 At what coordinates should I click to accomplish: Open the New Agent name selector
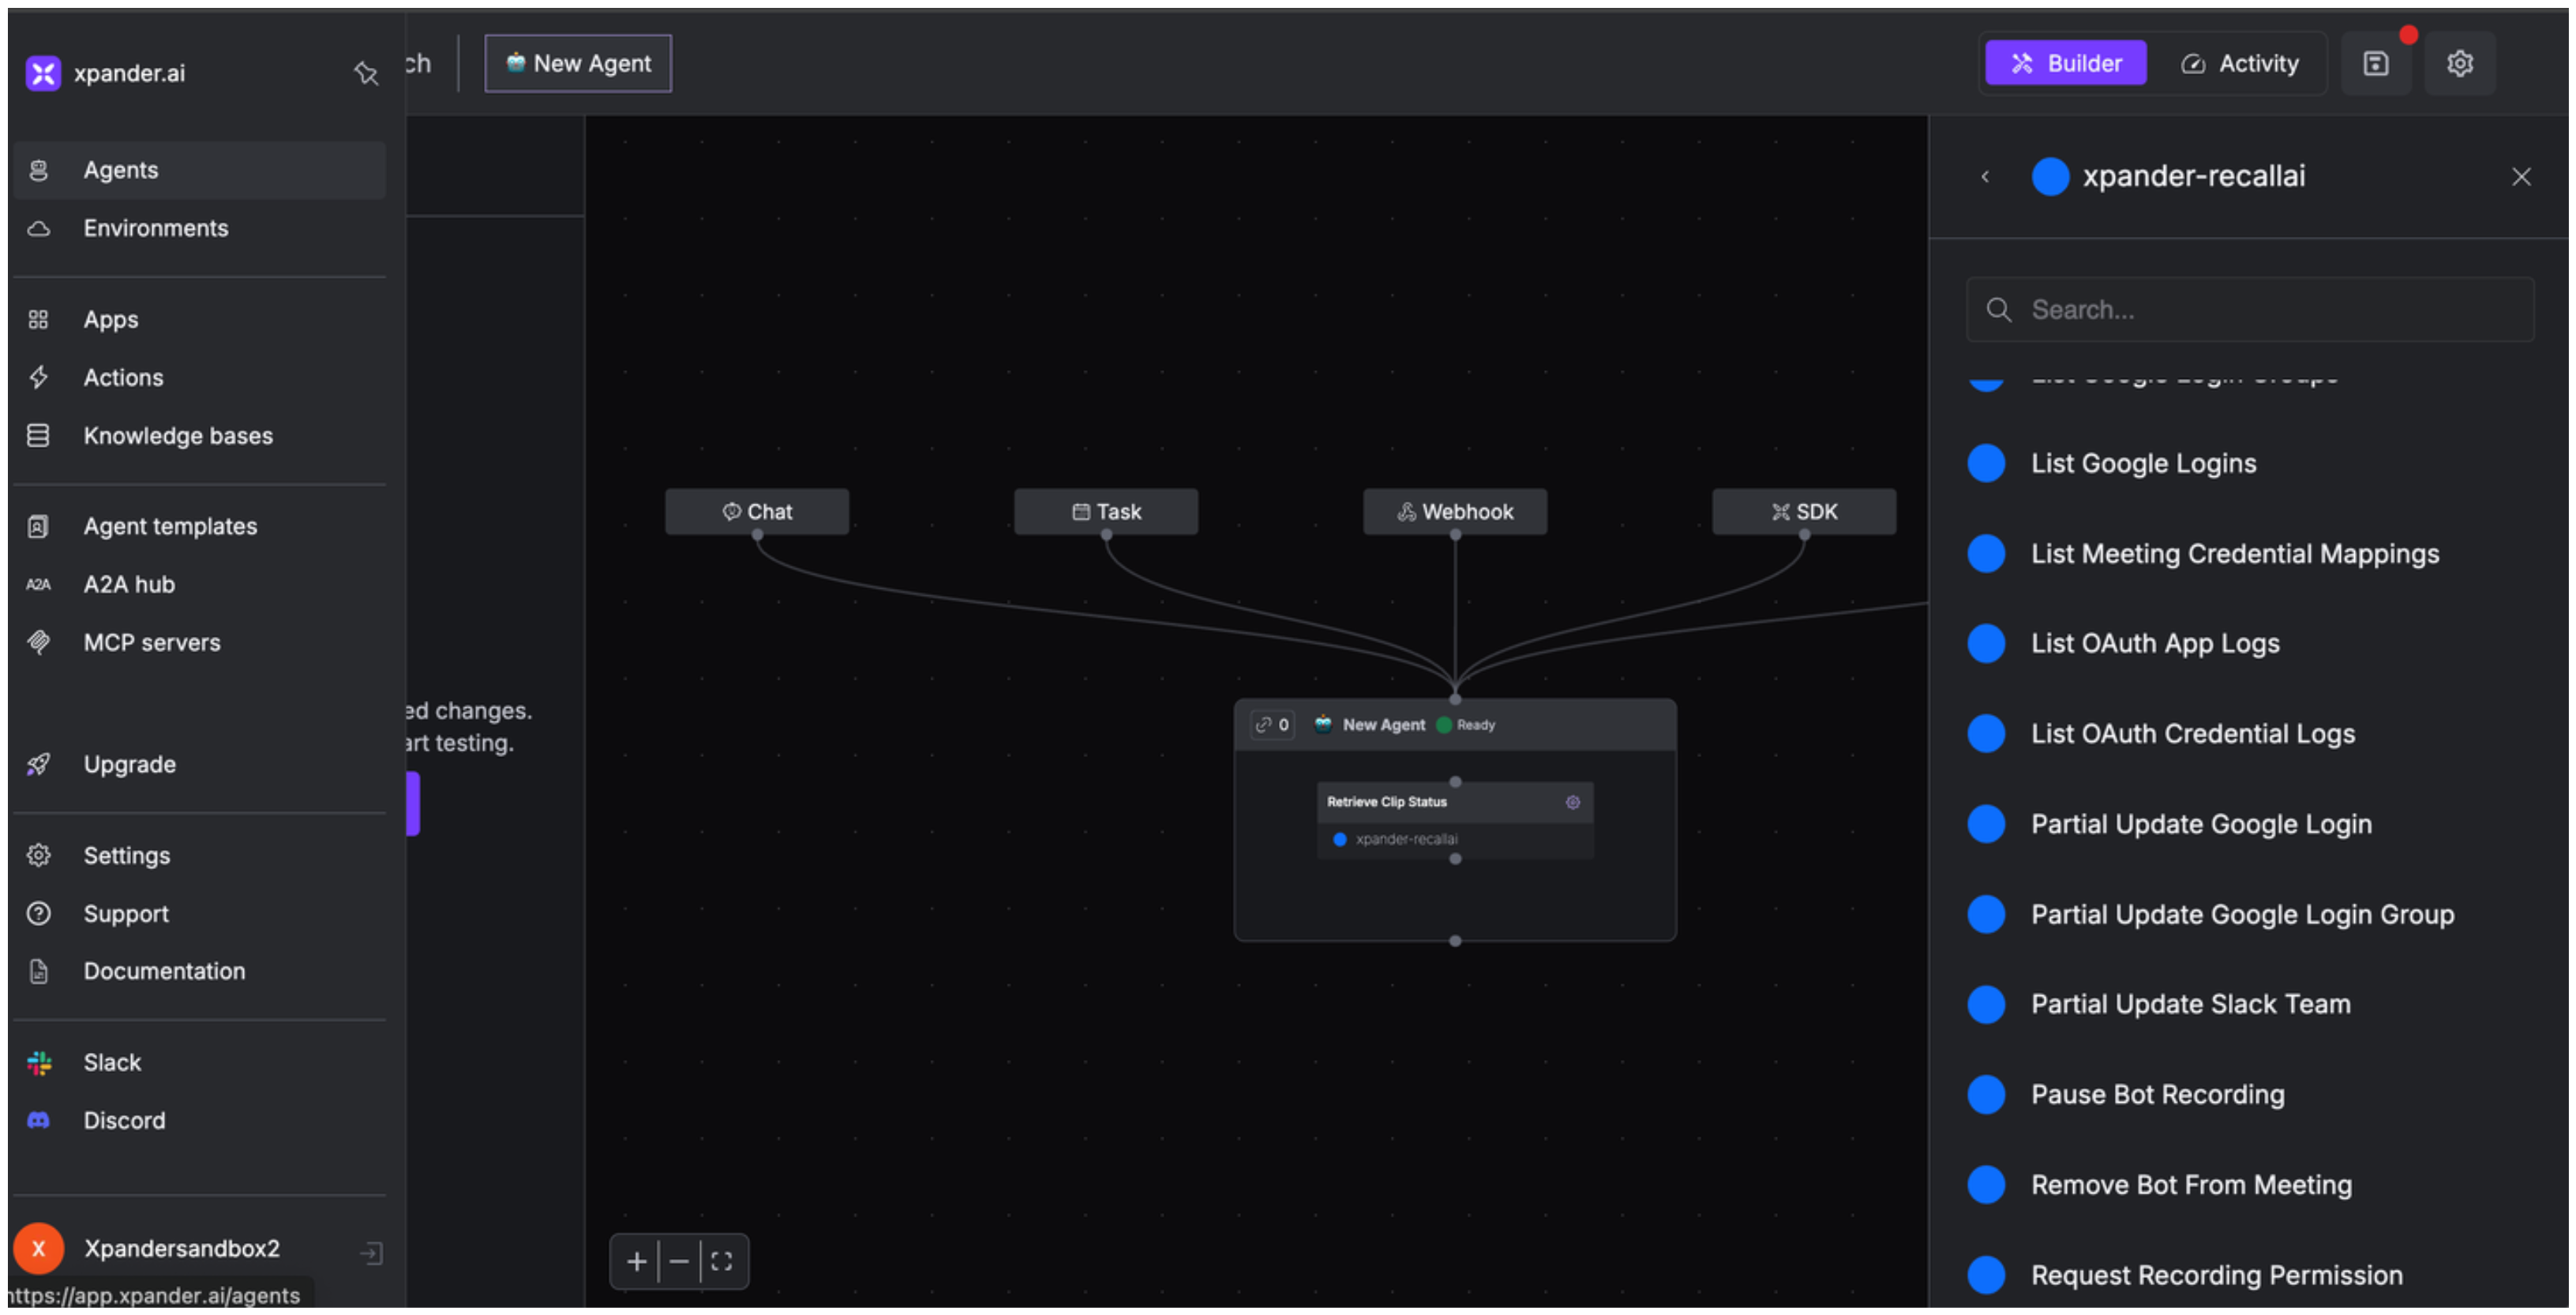[x=578, y=64]
